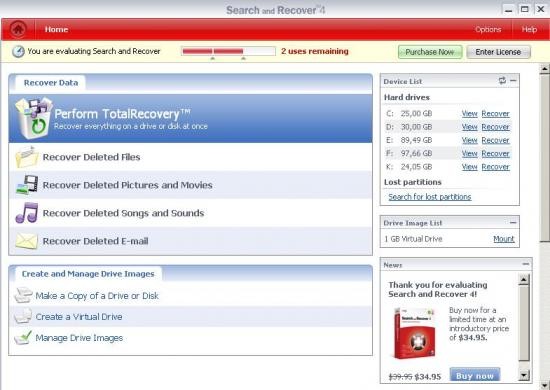This screenshot has width=550, height=390.
Task: Select the Recover Data tab
Action: click(51, 83)
